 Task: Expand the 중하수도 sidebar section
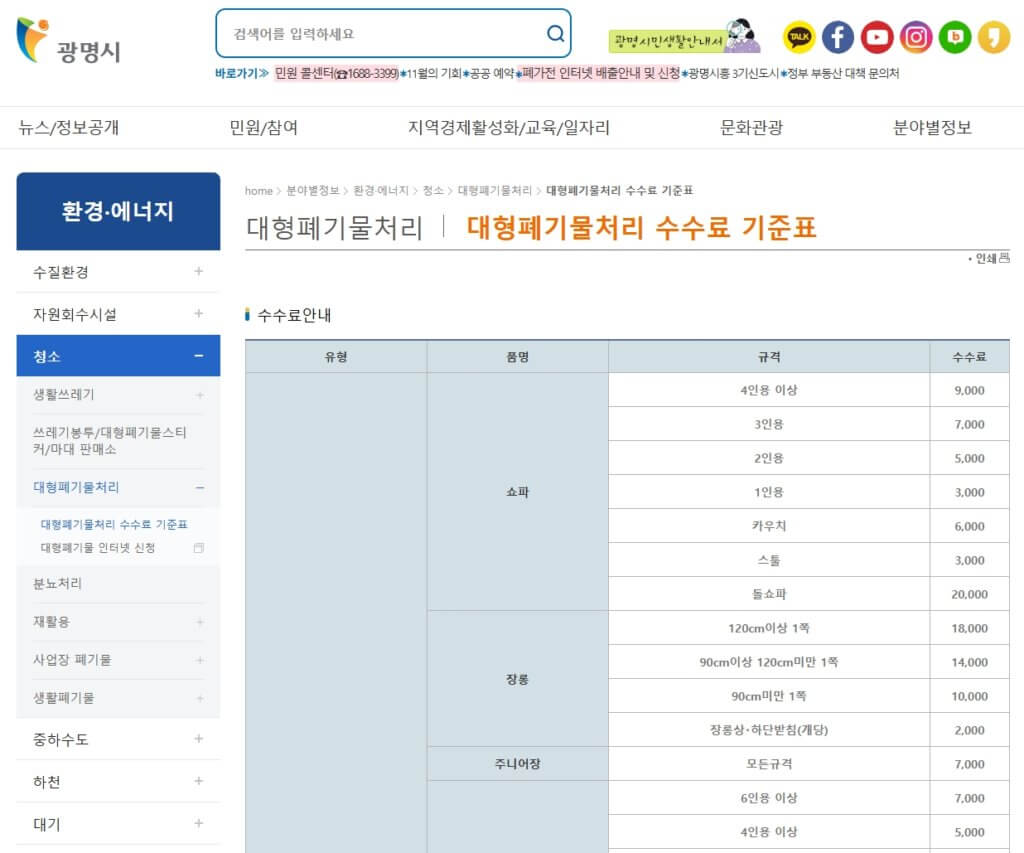coord(118,739)
